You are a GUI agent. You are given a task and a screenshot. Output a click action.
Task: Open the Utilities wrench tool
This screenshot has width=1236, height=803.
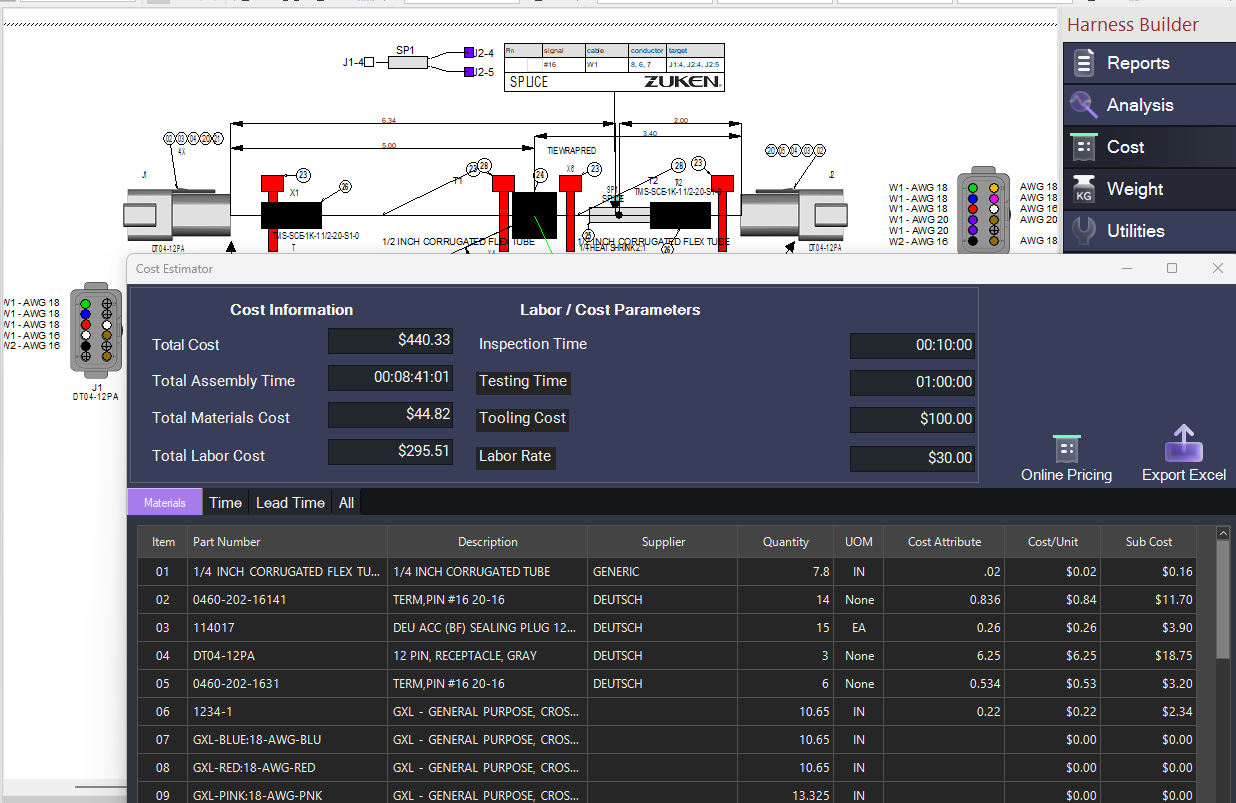(1084, 231)
